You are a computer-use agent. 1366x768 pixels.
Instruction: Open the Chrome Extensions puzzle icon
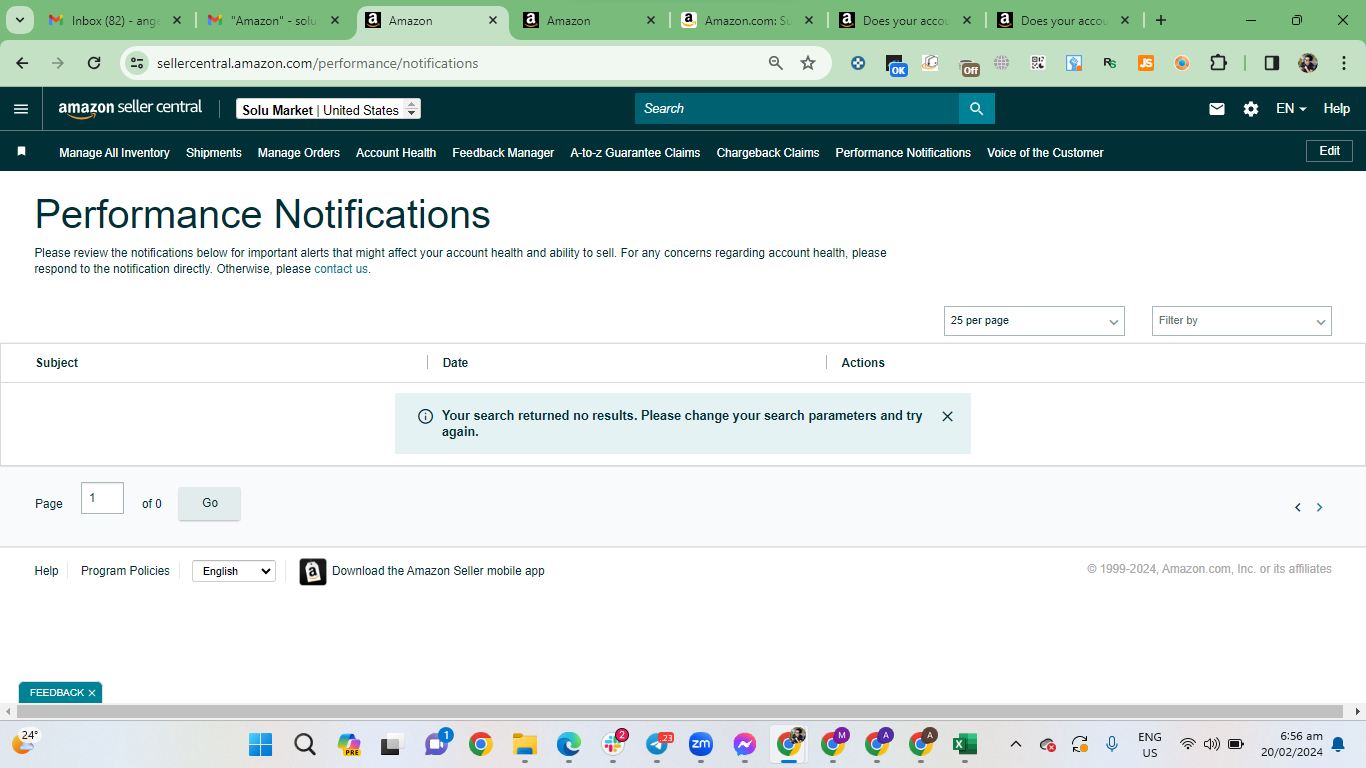click(x=1218, y=63)
